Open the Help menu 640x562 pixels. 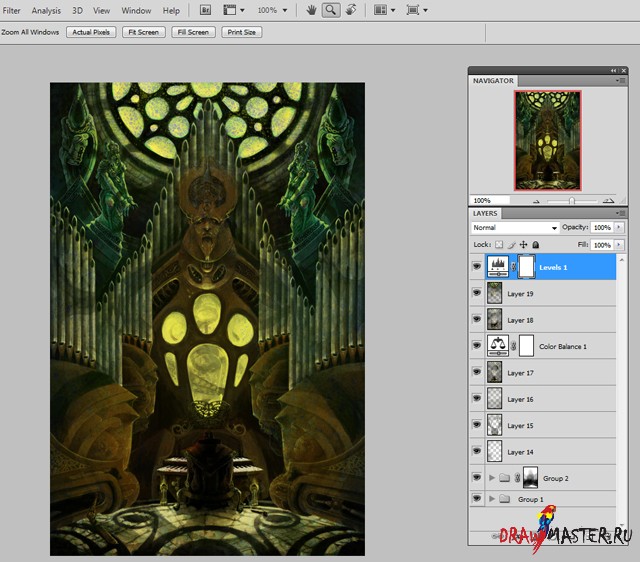click(x=171, y=11)
